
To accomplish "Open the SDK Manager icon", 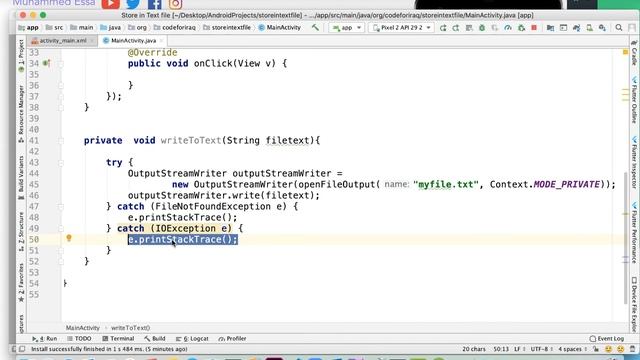I will tap(602, 28).
